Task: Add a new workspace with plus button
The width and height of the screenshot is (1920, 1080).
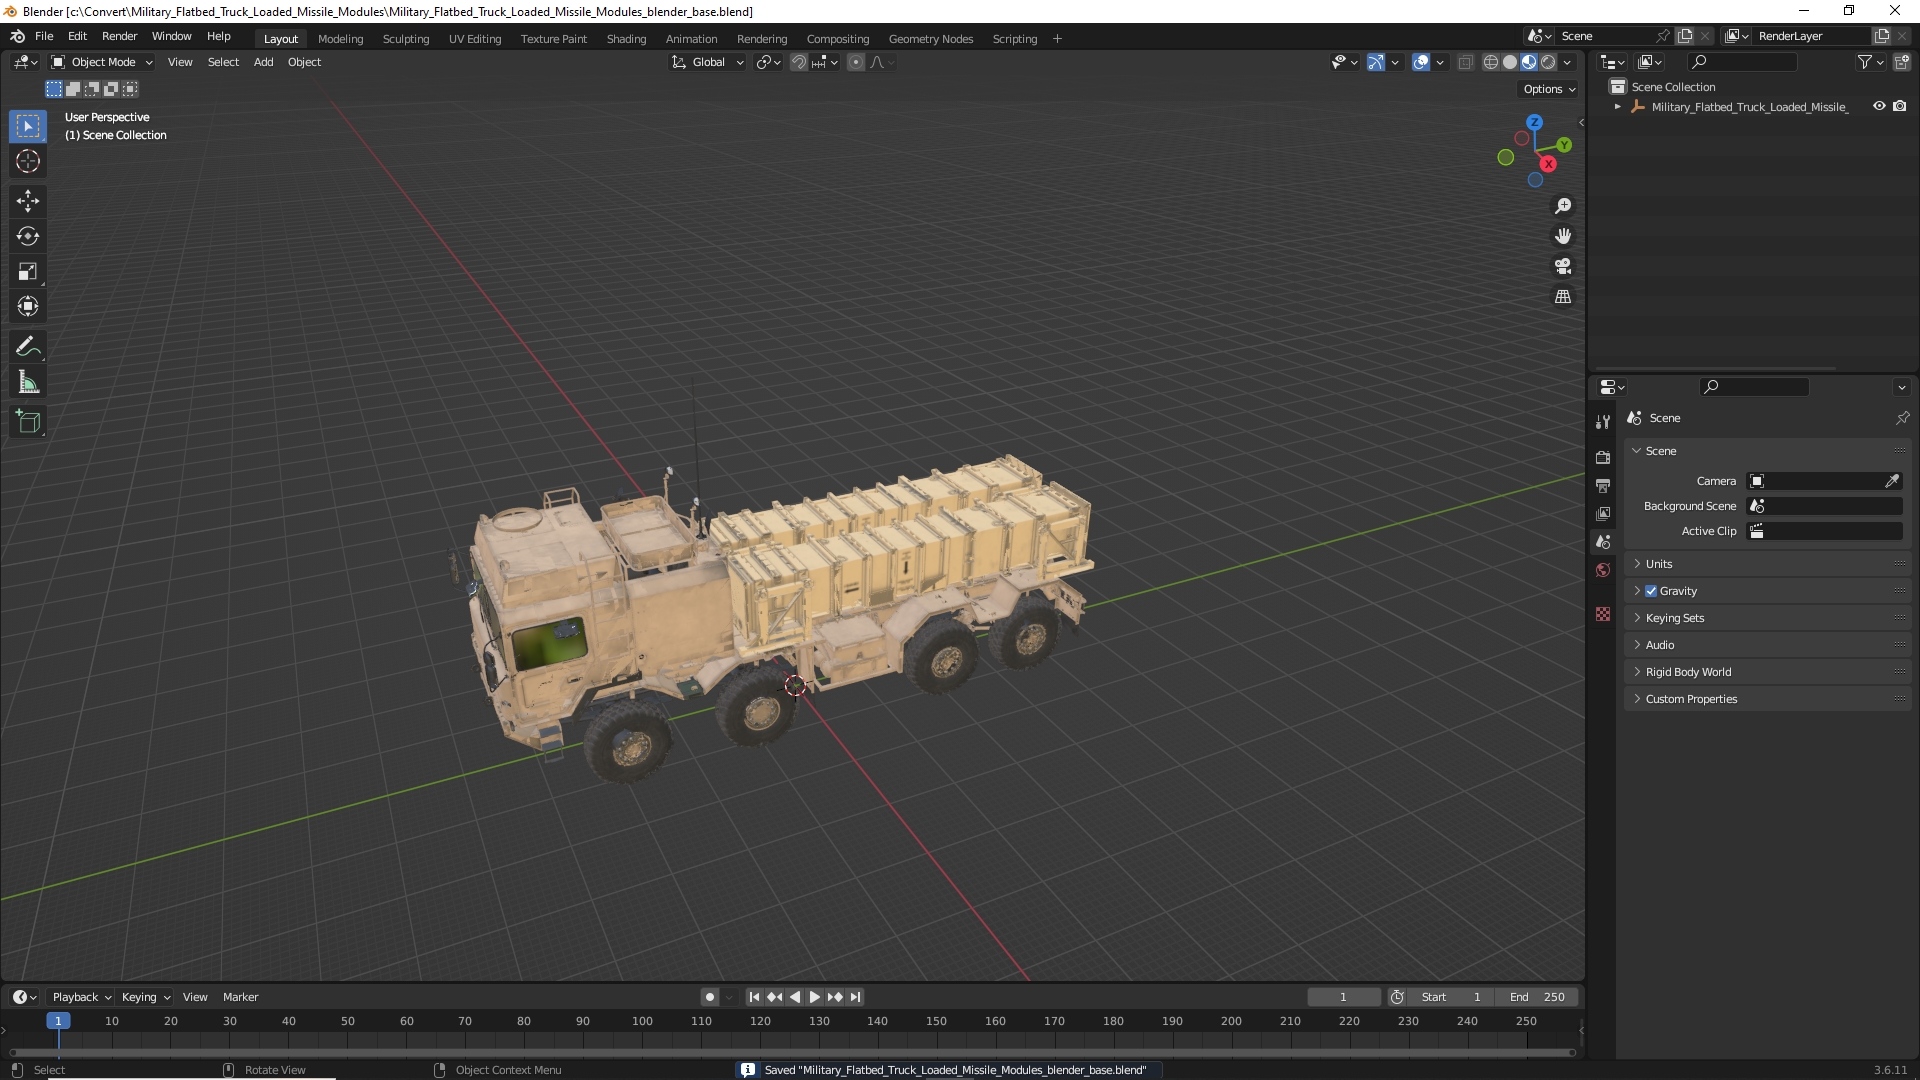Action: 1057,39
